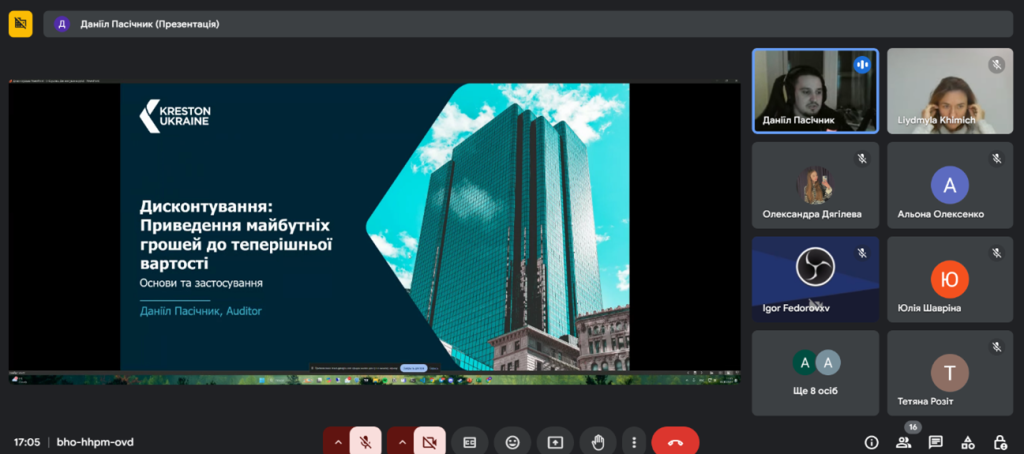Viewport: 1024px width, 454px height.
Task: Open the activities panel
Action: pos(967,442)
